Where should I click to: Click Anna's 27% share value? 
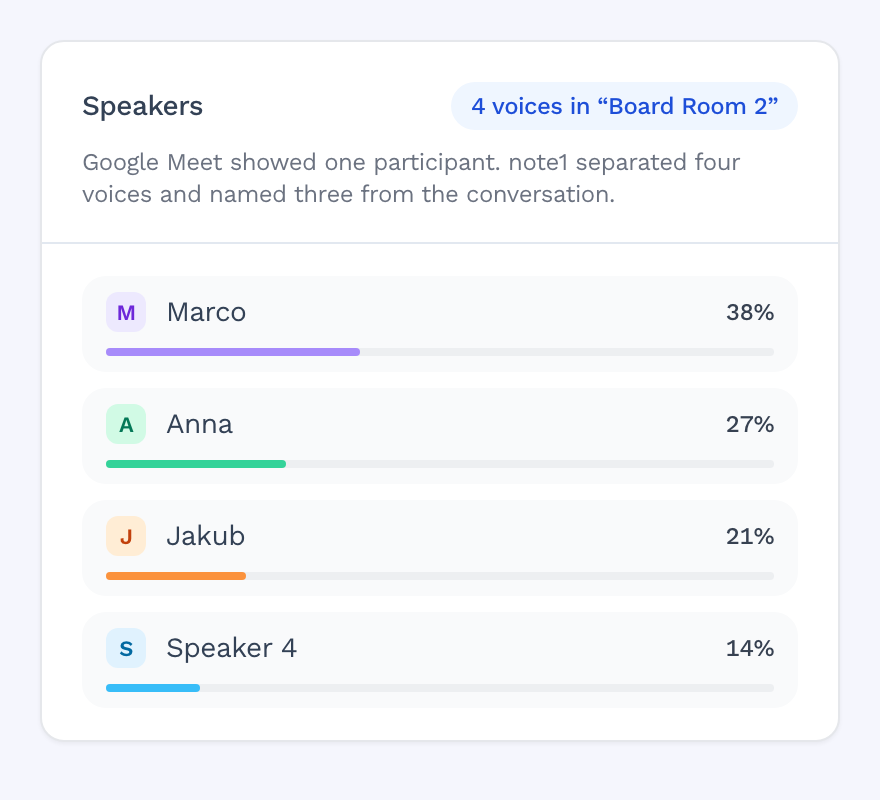pos(750,424)
